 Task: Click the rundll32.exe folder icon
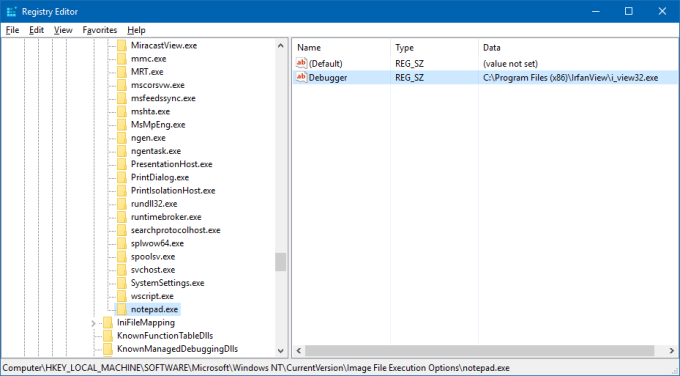point(122,204)
